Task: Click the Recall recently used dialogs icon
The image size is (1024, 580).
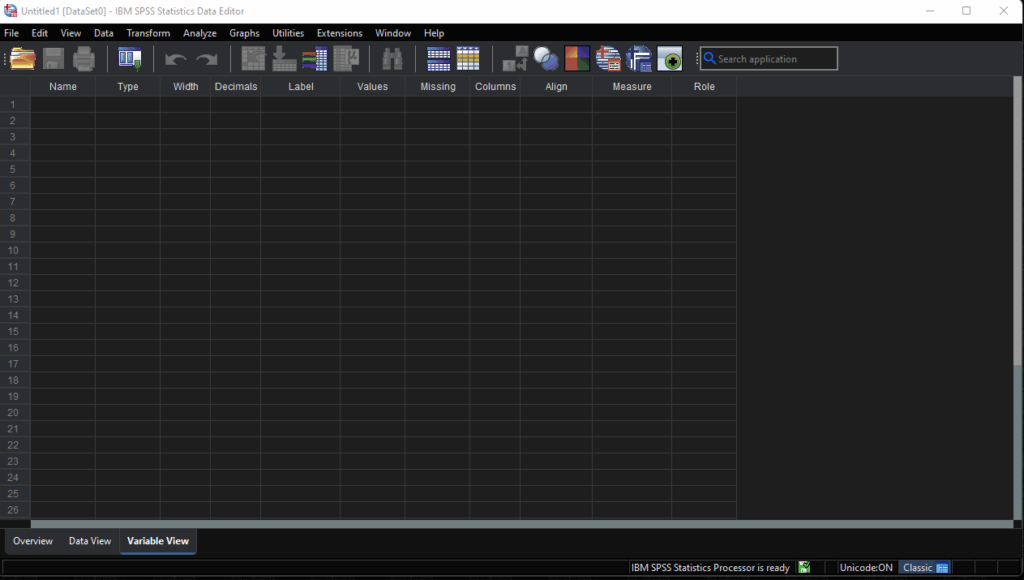Action: [x=130, y=59]
